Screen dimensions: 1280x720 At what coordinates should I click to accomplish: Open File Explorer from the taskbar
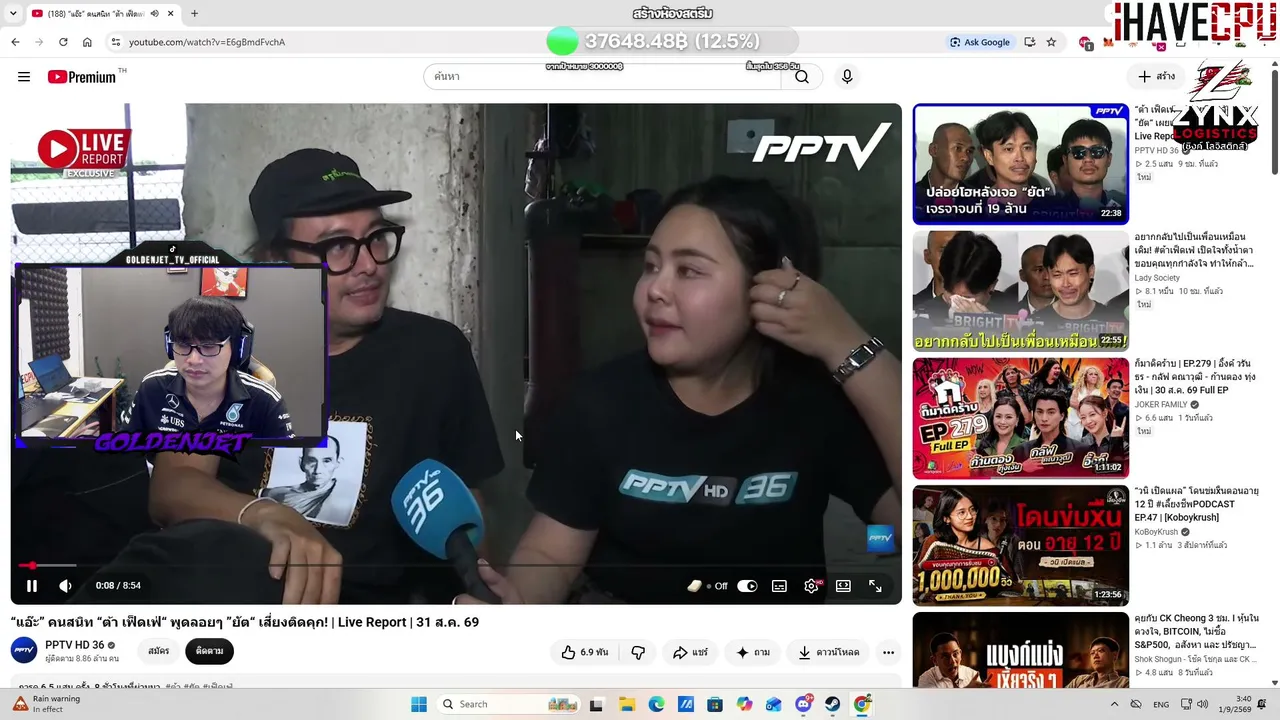(627, 704)
